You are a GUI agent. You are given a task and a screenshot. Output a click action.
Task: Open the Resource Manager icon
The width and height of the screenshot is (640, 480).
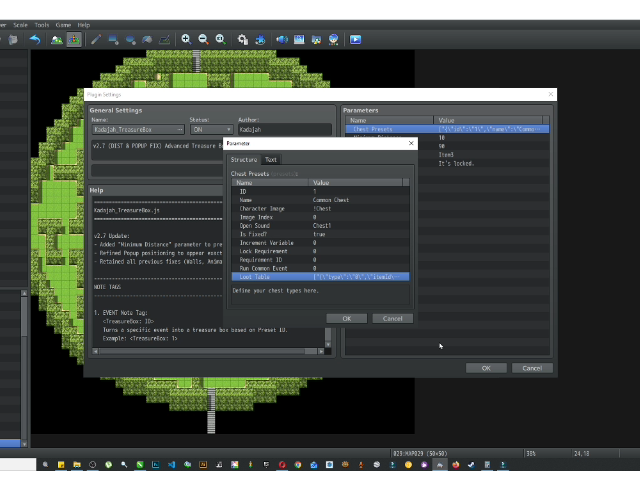tap(316, 40)
